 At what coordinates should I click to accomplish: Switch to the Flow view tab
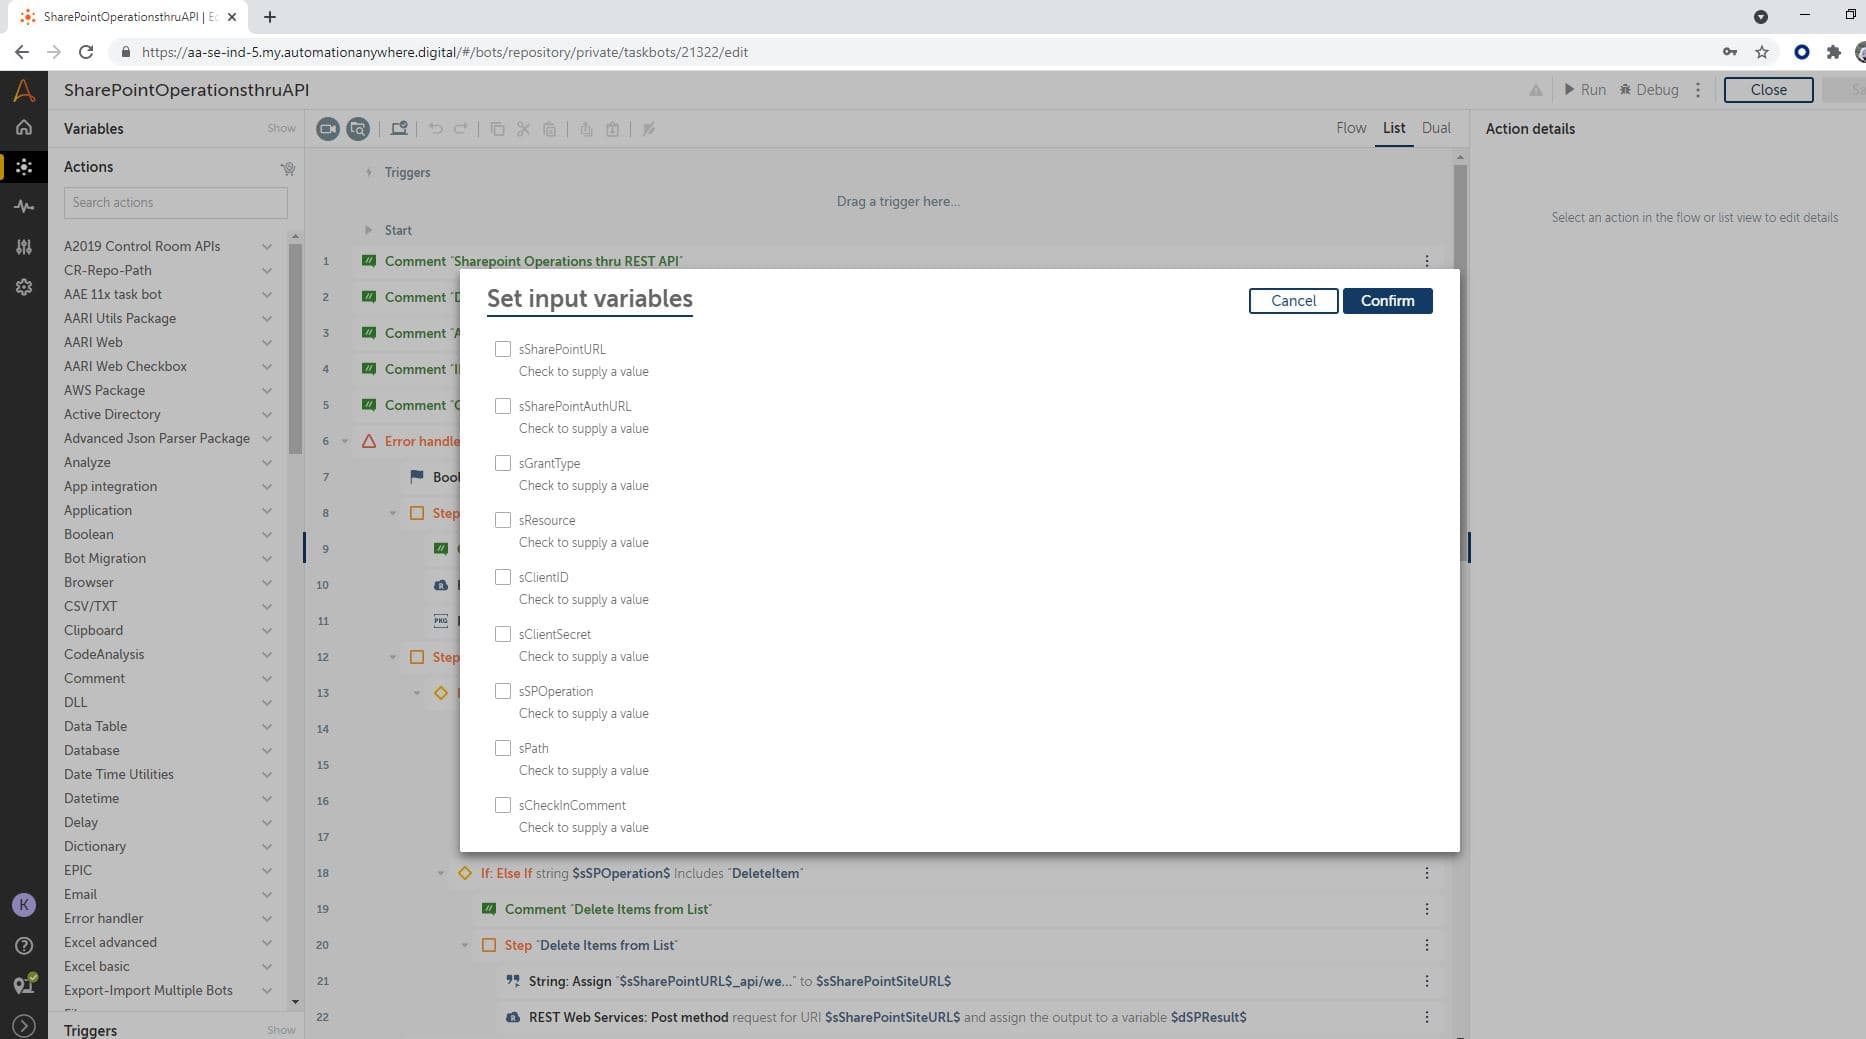[1351, 128]
